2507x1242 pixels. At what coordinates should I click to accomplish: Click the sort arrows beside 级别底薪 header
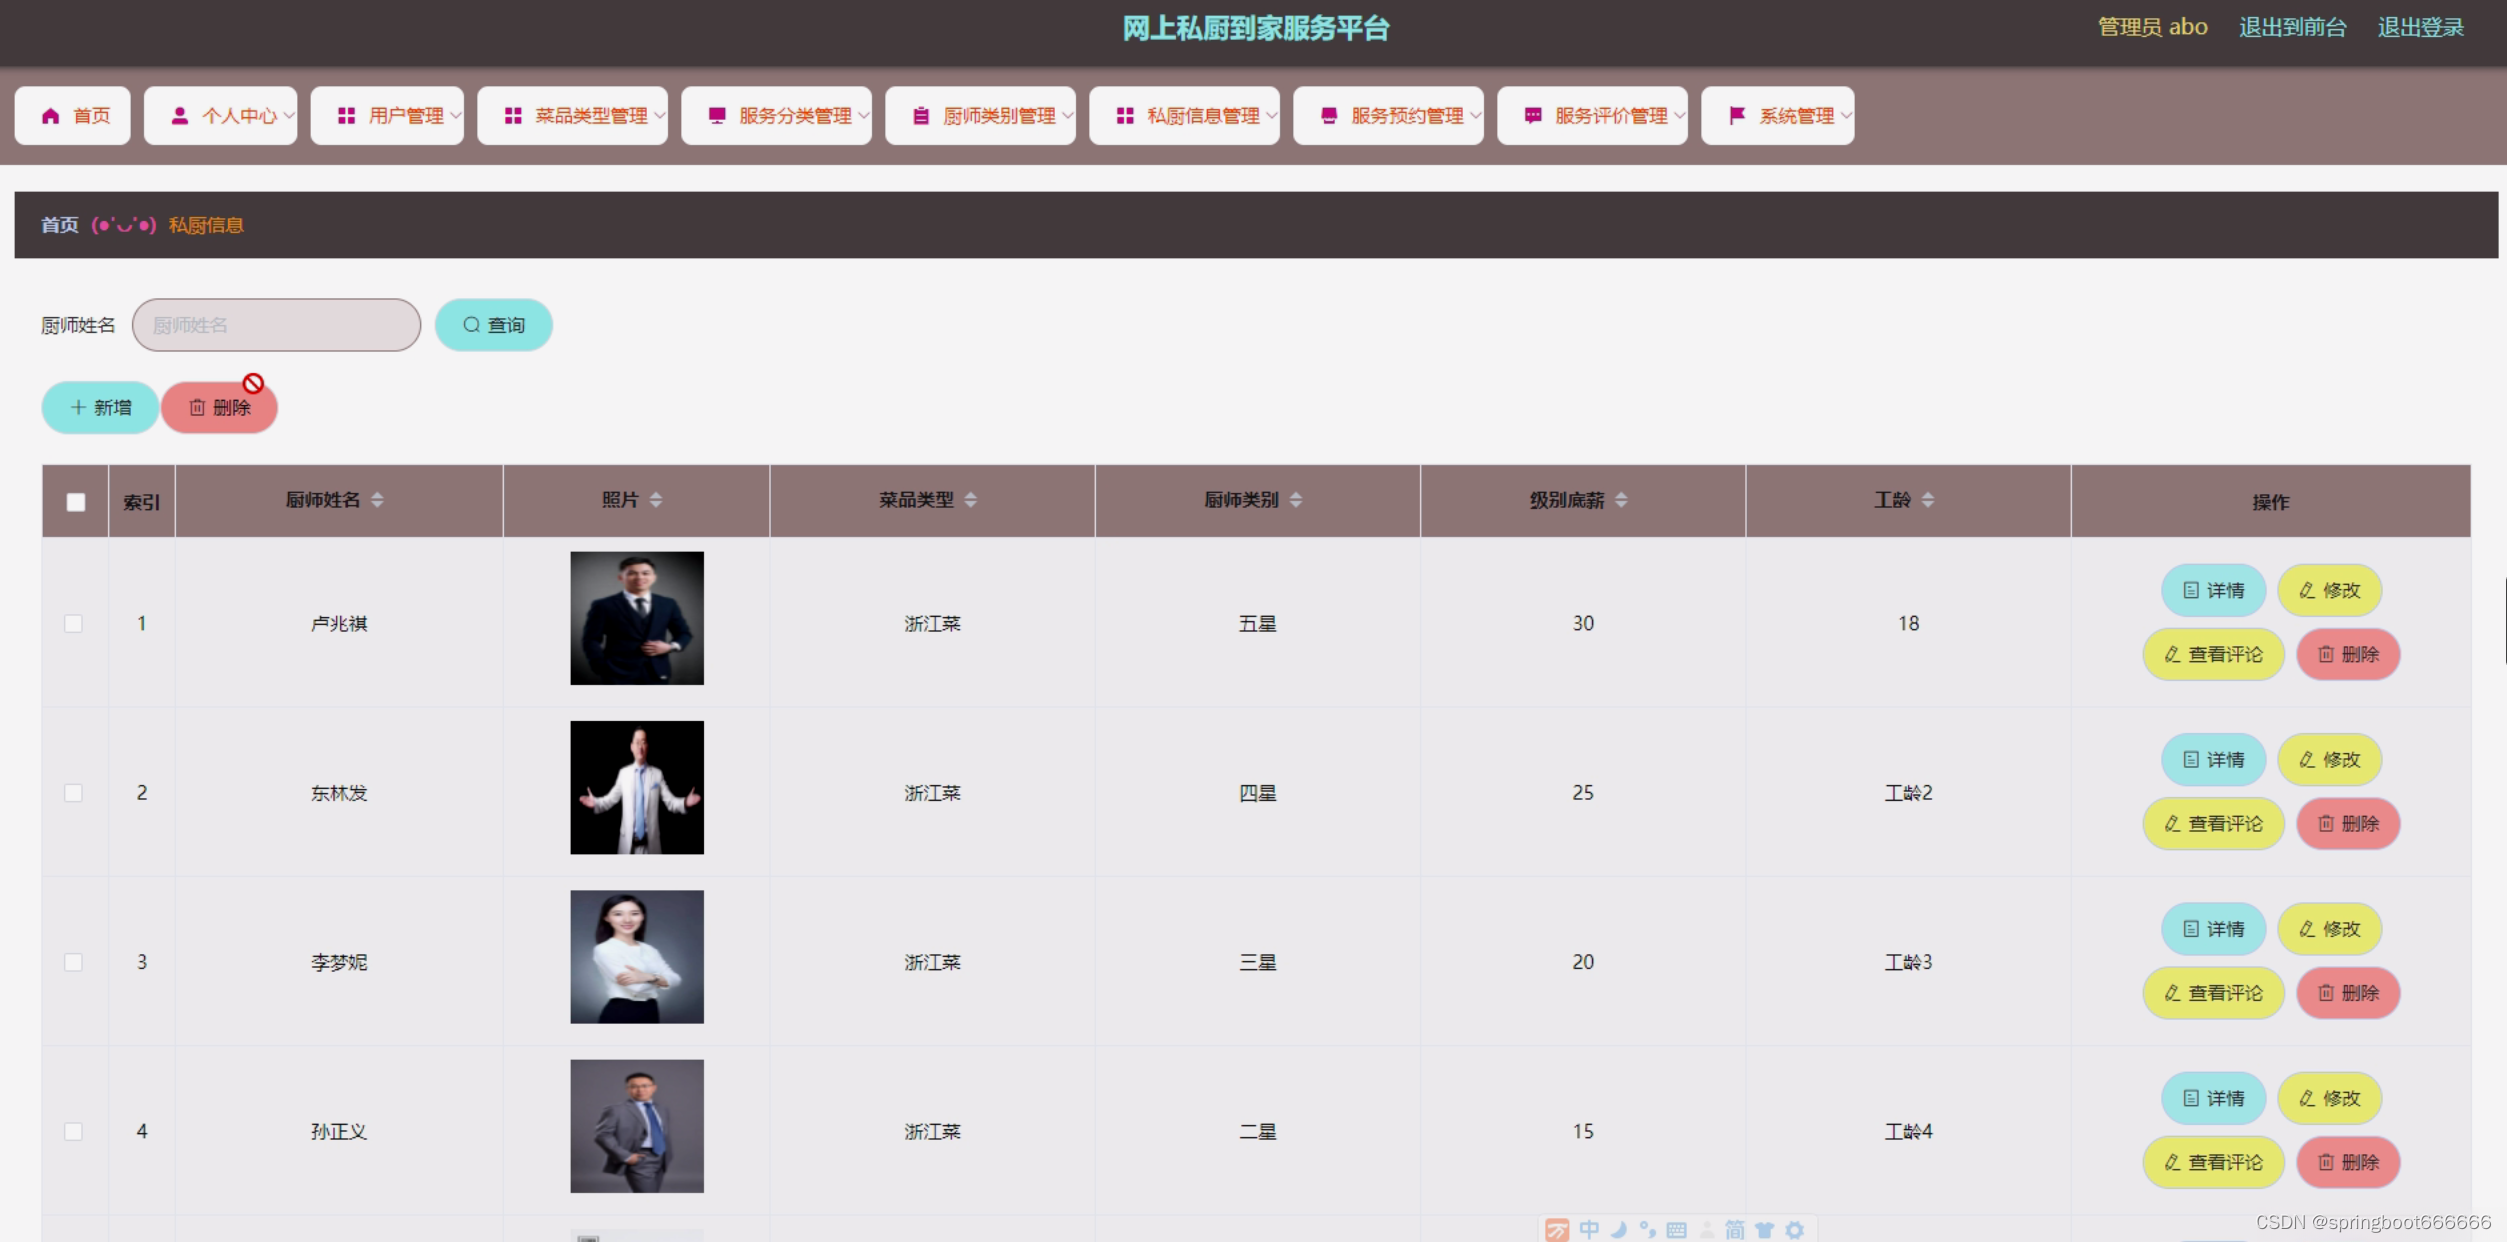click(1621, 500)
